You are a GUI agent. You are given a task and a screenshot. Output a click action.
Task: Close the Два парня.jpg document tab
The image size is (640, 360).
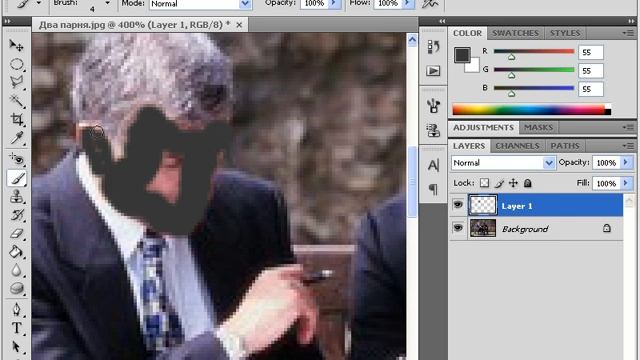pos(239,25)
